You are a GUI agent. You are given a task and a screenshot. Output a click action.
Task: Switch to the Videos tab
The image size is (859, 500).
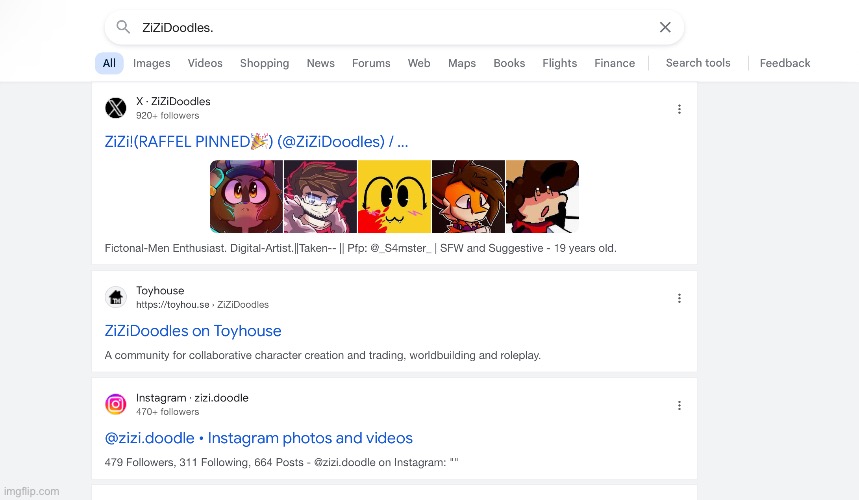click(205, 63)
